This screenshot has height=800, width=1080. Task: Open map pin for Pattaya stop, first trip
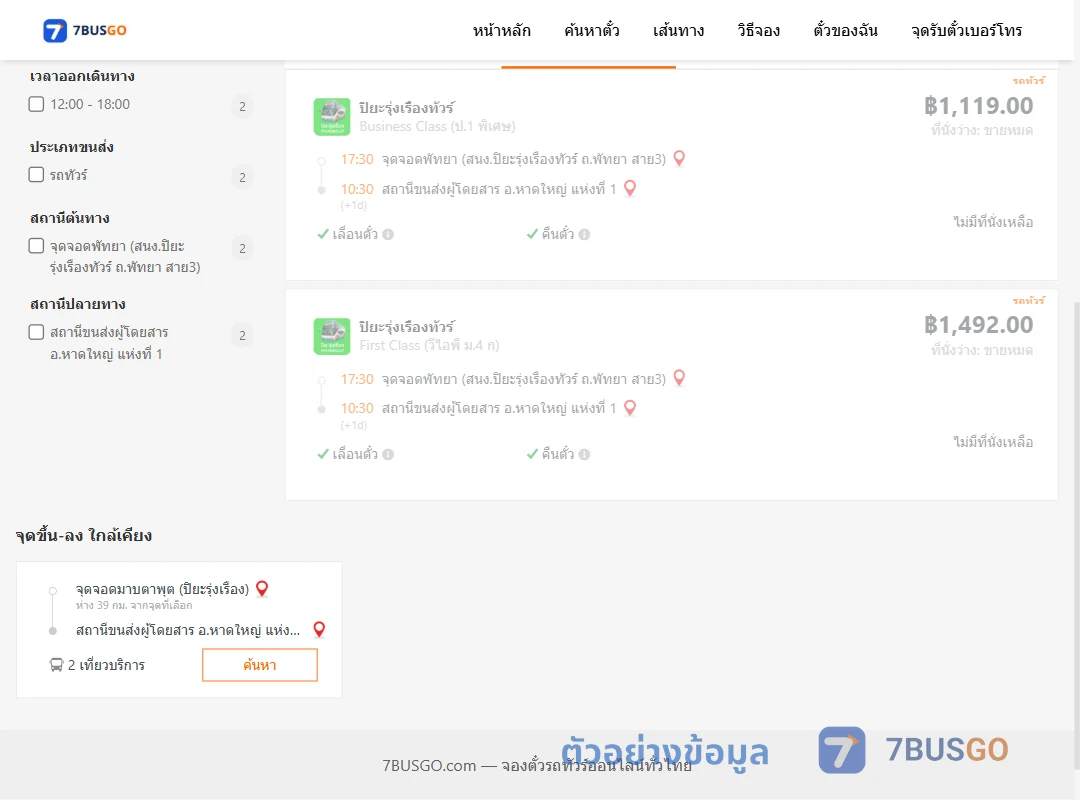(x=679, y=158)
